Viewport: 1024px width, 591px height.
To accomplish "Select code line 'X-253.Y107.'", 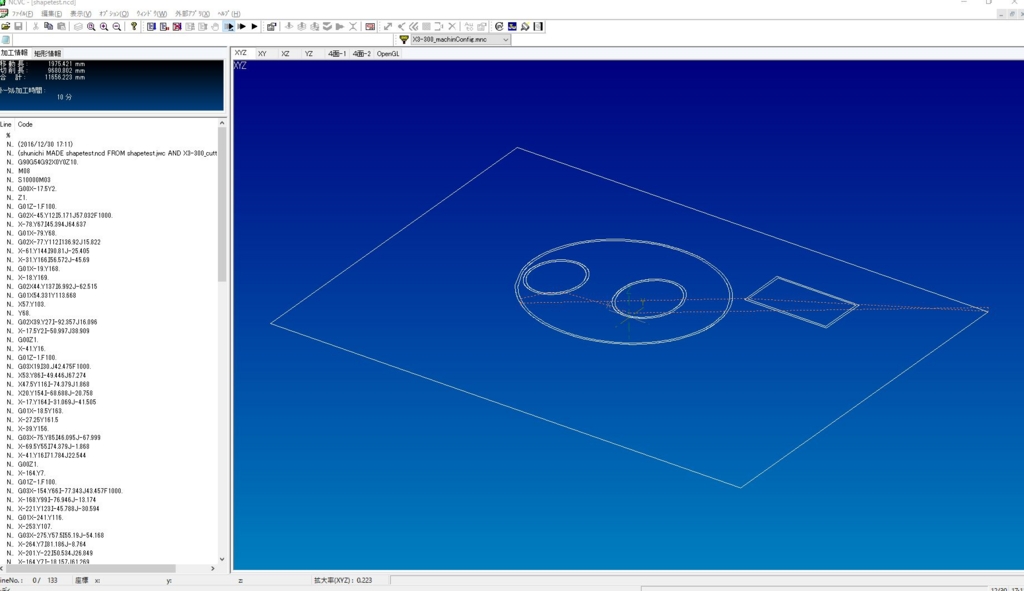I will (x=35, y=526).
